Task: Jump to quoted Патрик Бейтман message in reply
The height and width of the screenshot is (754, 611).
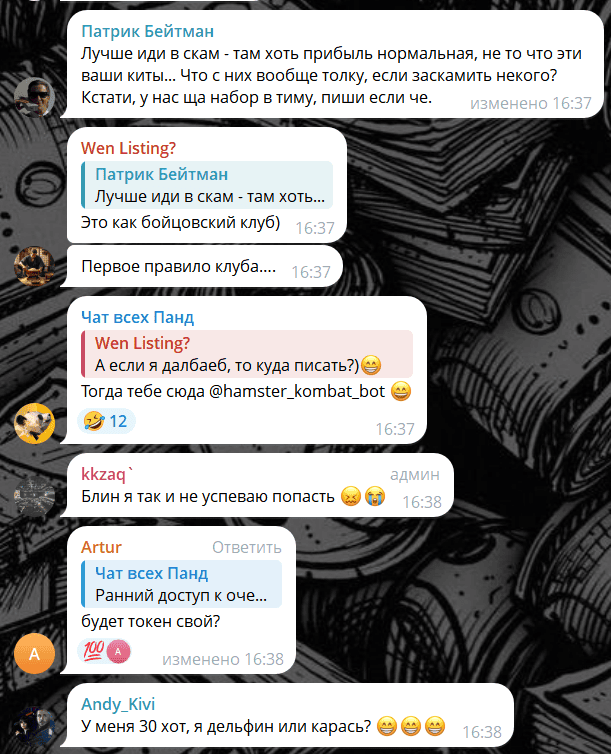Action: (x=207, y=185)
